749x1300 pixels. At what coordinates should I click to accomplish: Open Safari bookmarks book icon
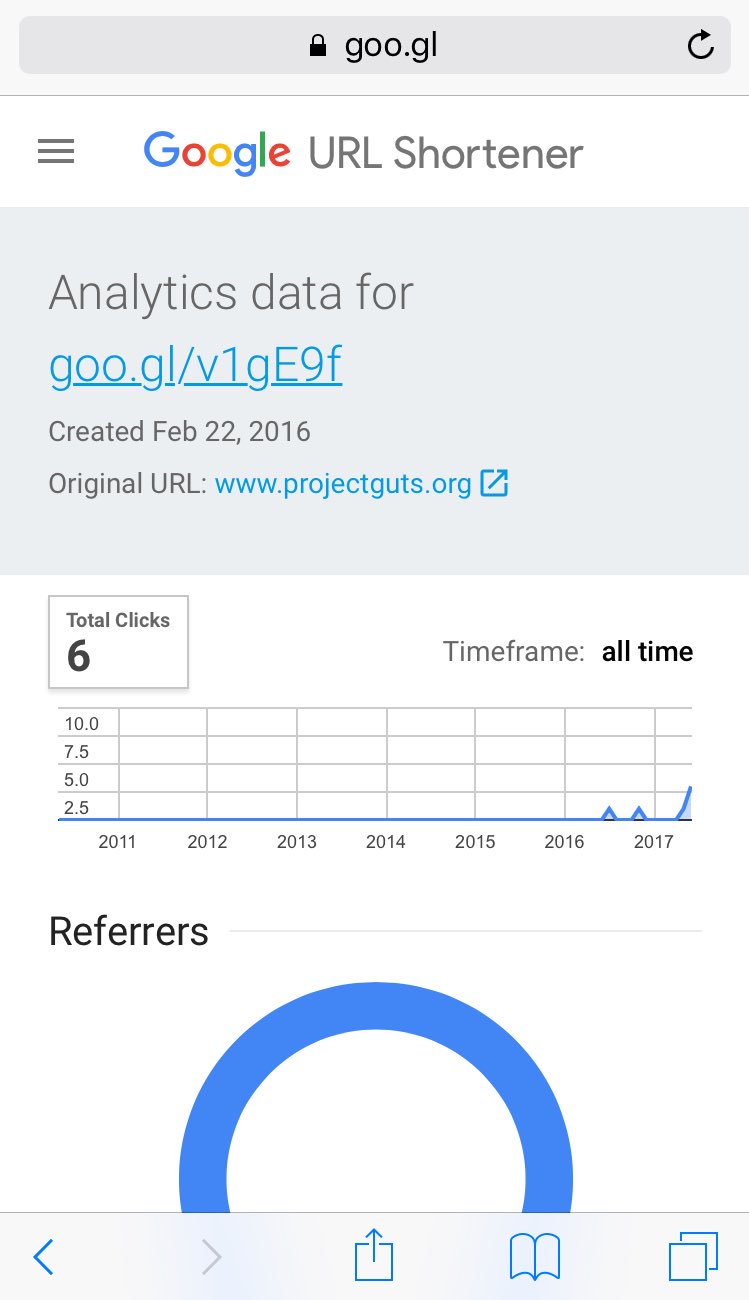pos(535,1256)
